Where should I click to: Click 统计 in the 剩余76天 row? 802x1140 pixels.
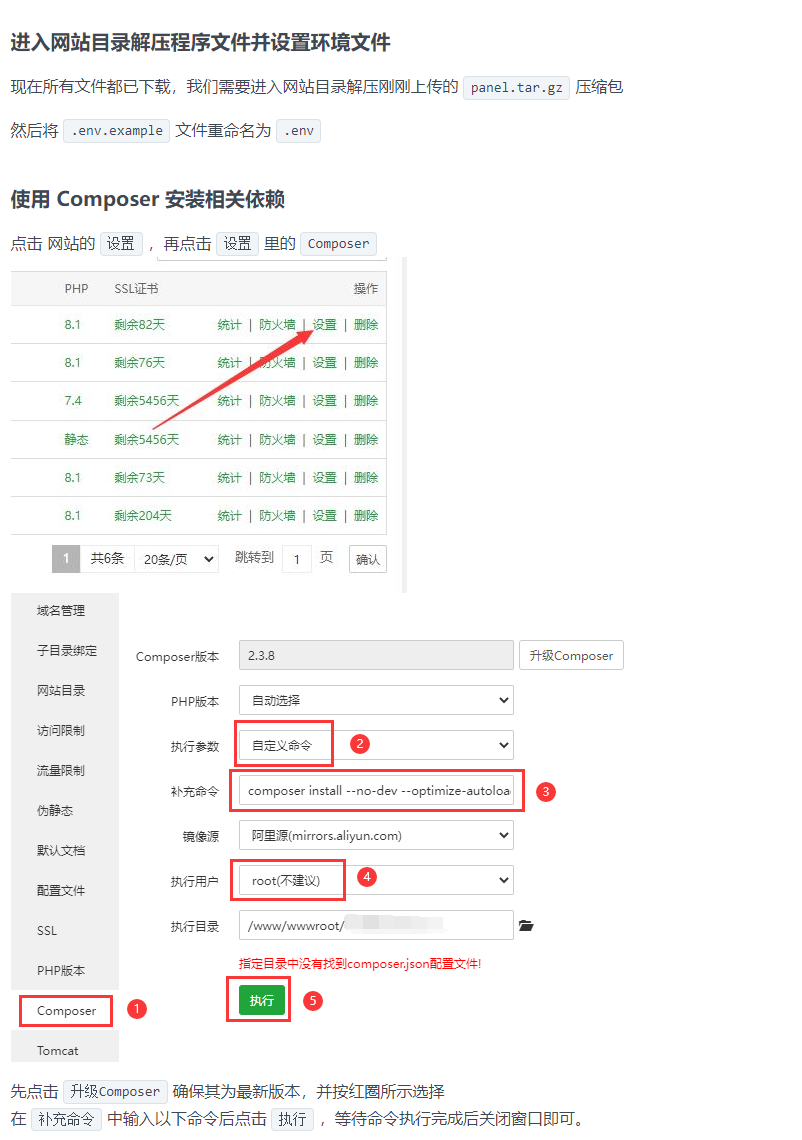229,362
